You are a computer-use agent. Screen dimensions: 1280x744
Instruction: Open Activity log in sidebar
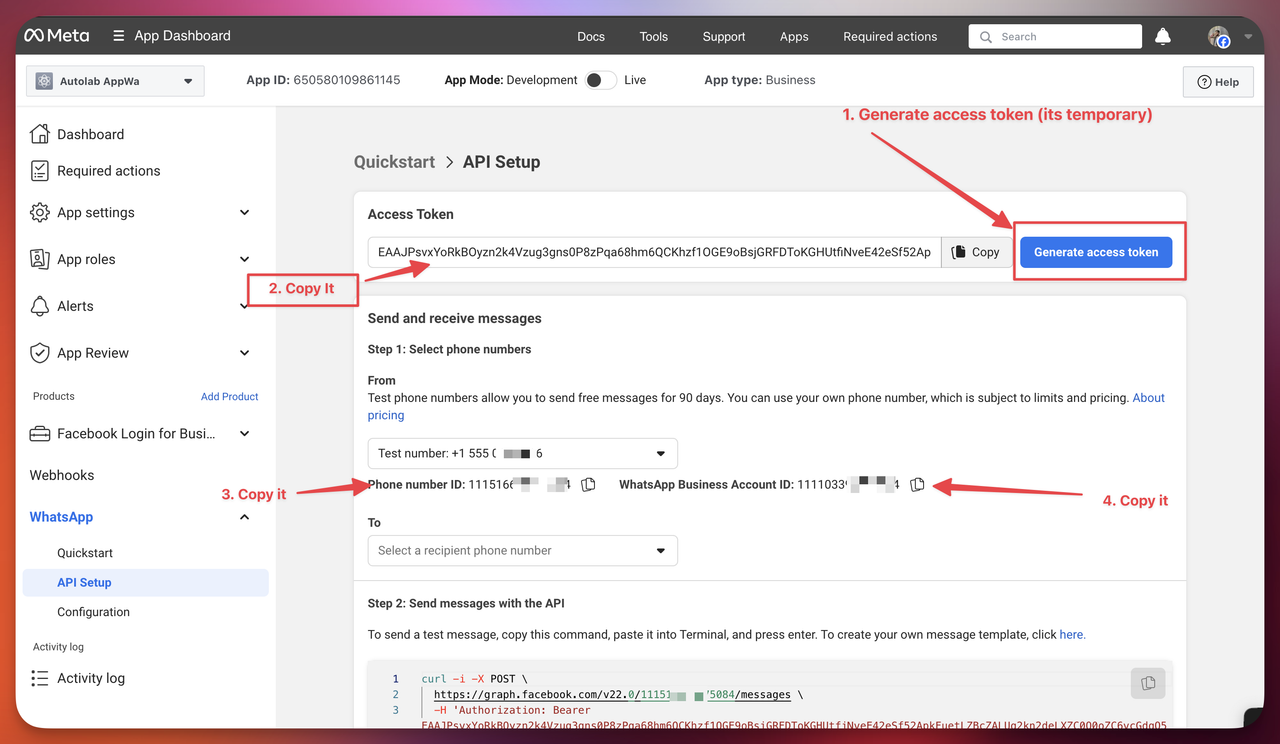[91, 678]
